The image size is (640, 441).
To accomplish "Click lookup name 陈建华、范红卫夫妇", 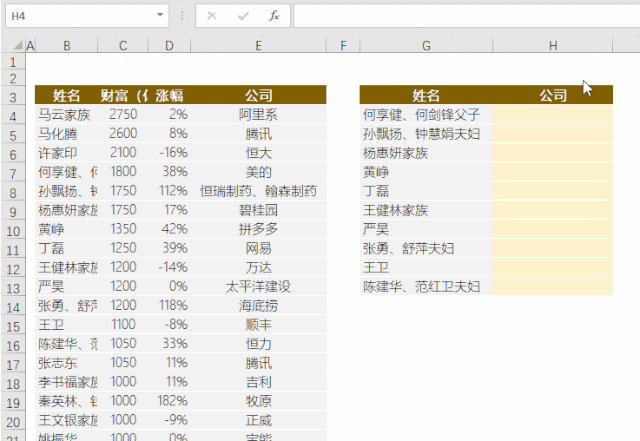I will coord(426,286).
